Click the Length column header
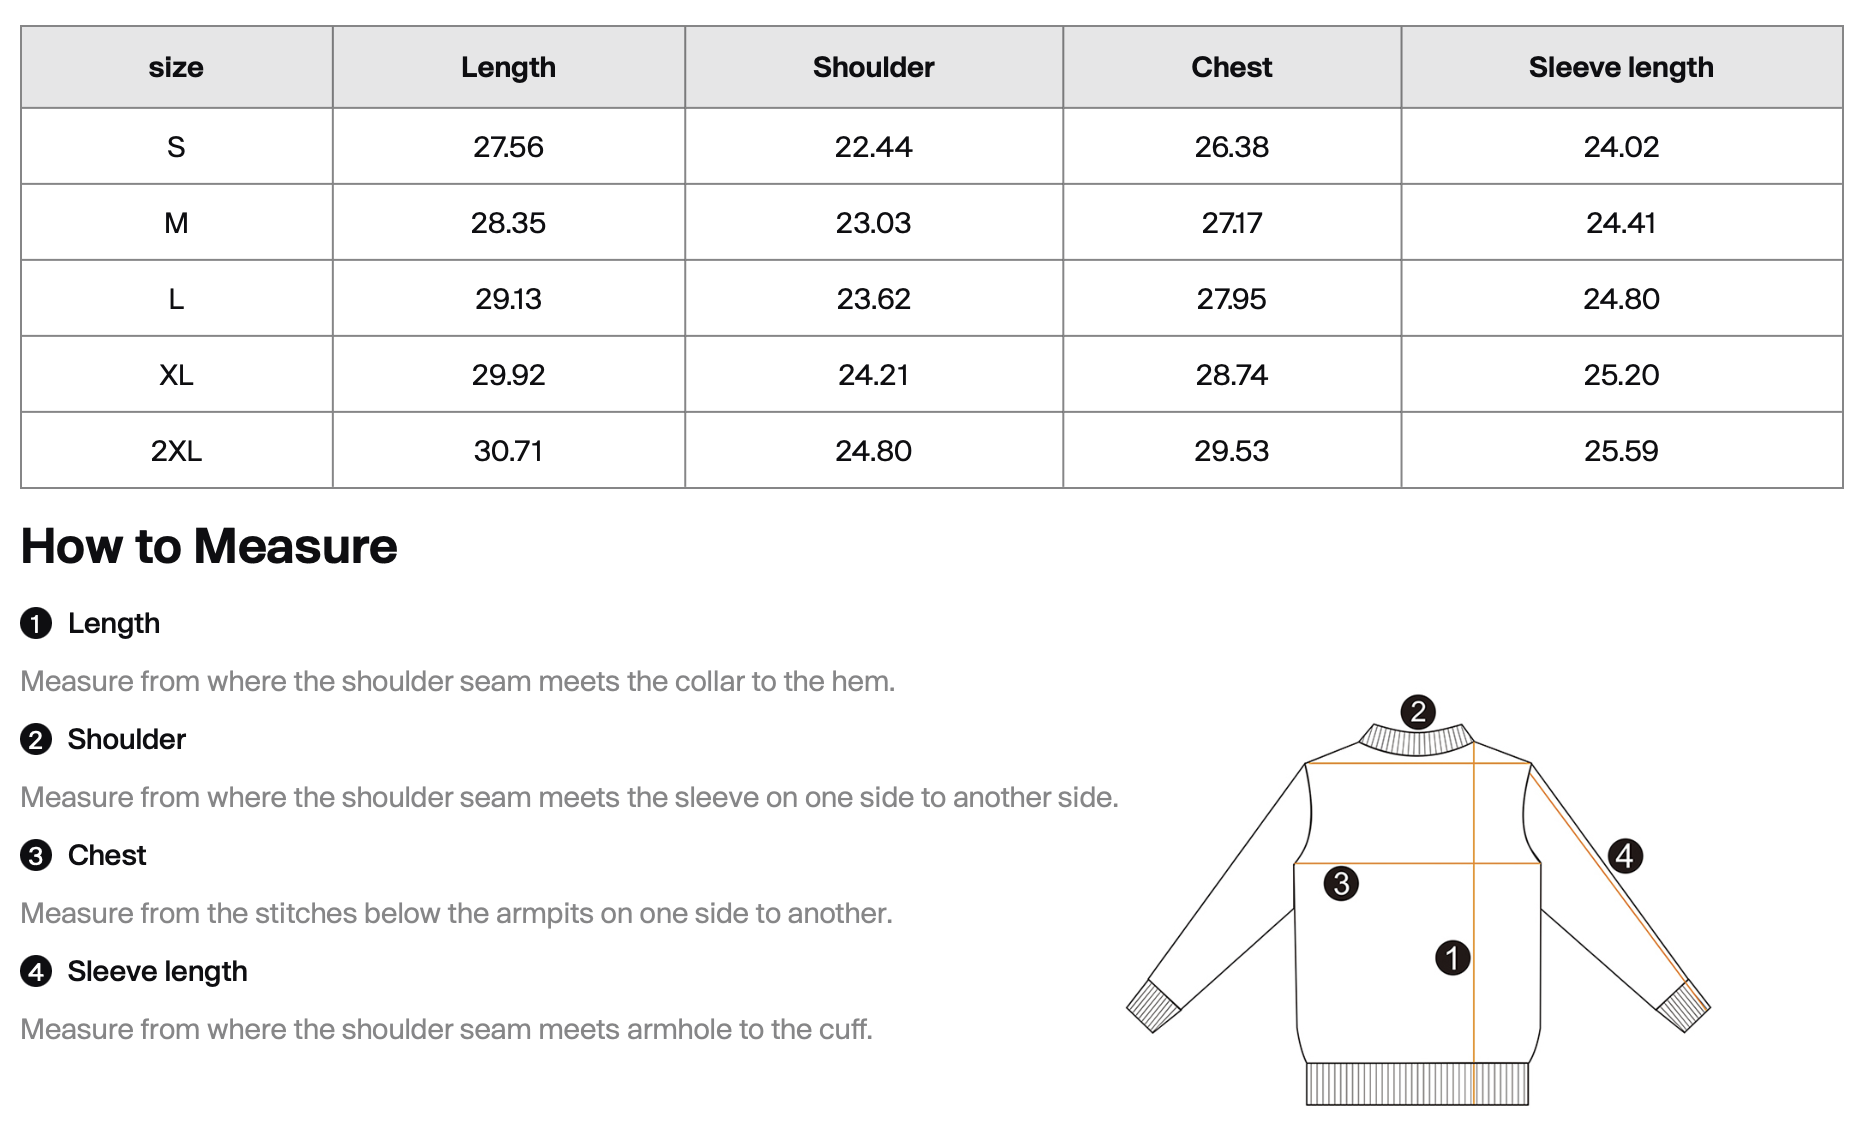Screen dimensions: 1866x1132 click(x=508, y=67)
